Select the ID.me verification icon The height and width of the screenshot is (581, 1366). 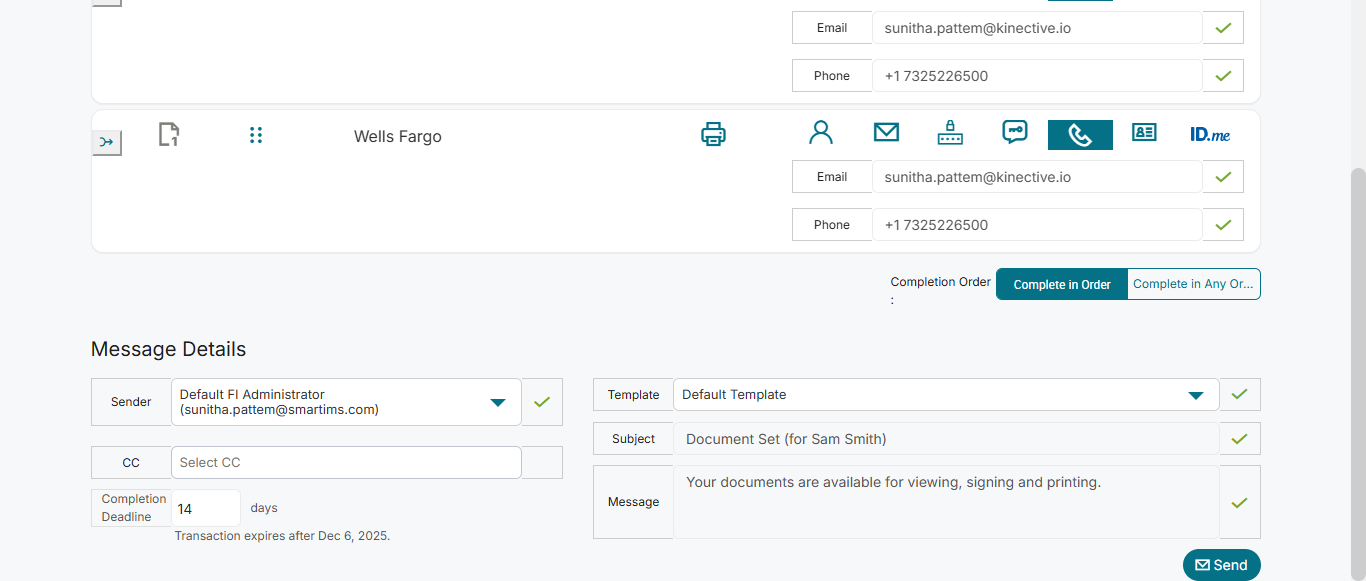[1210, 134]
